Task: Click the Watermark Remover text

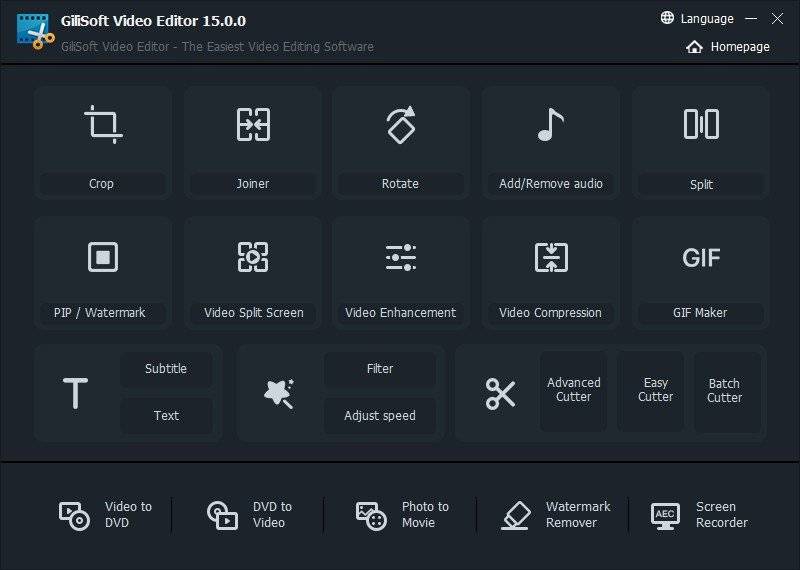Action: pyautogui.click(x=578, y=514)
